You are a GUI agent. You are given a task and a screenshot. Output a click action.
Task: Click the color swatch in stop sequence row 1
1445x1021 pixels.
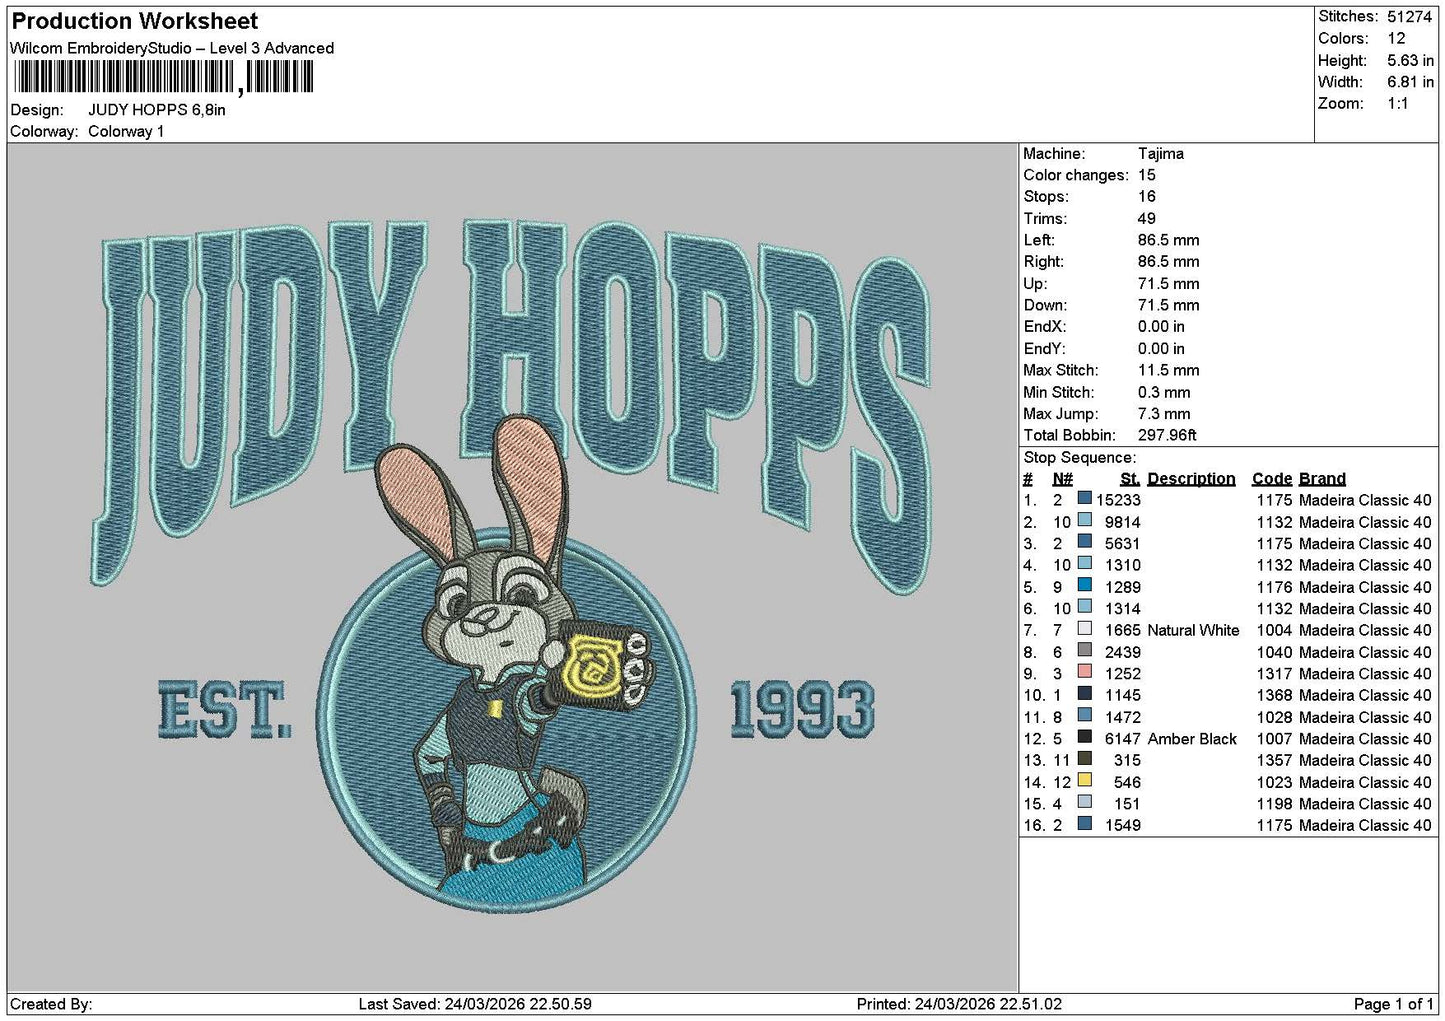(x=1084, y=498)
